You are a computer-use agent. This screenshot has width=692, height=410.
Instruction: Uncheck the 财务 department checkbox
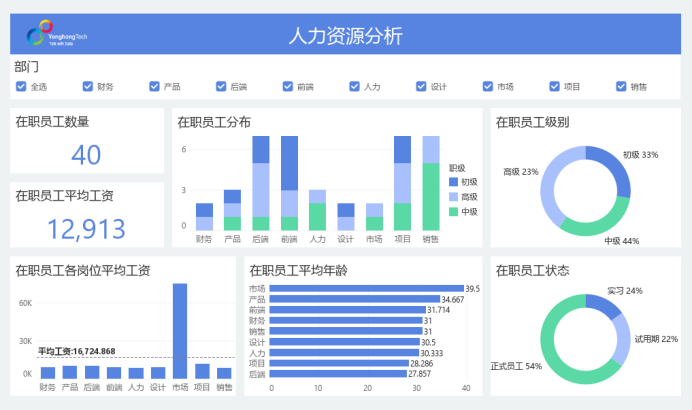click(x=88, y=87)
